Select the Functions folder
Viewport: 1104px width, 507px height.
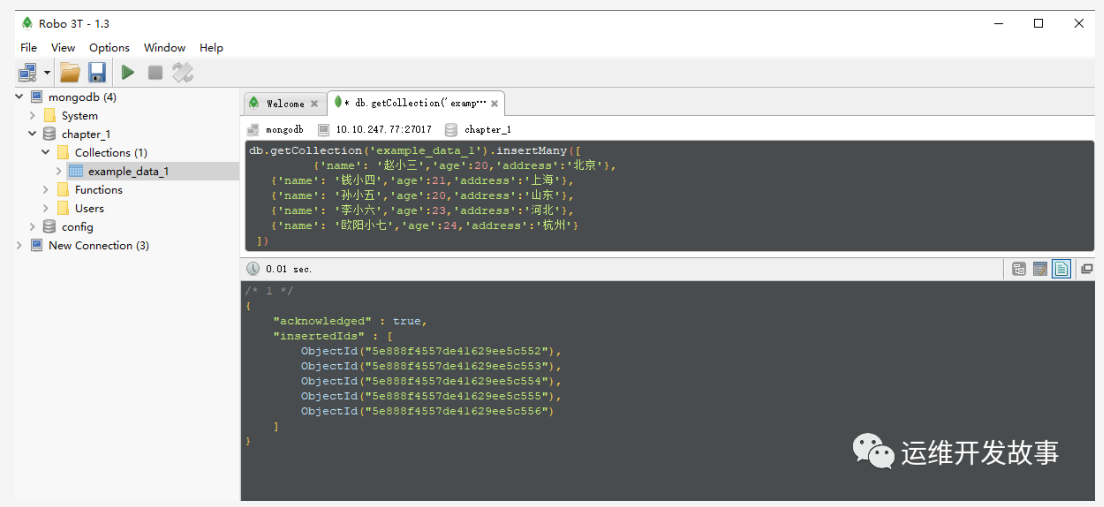click(99, 190)
